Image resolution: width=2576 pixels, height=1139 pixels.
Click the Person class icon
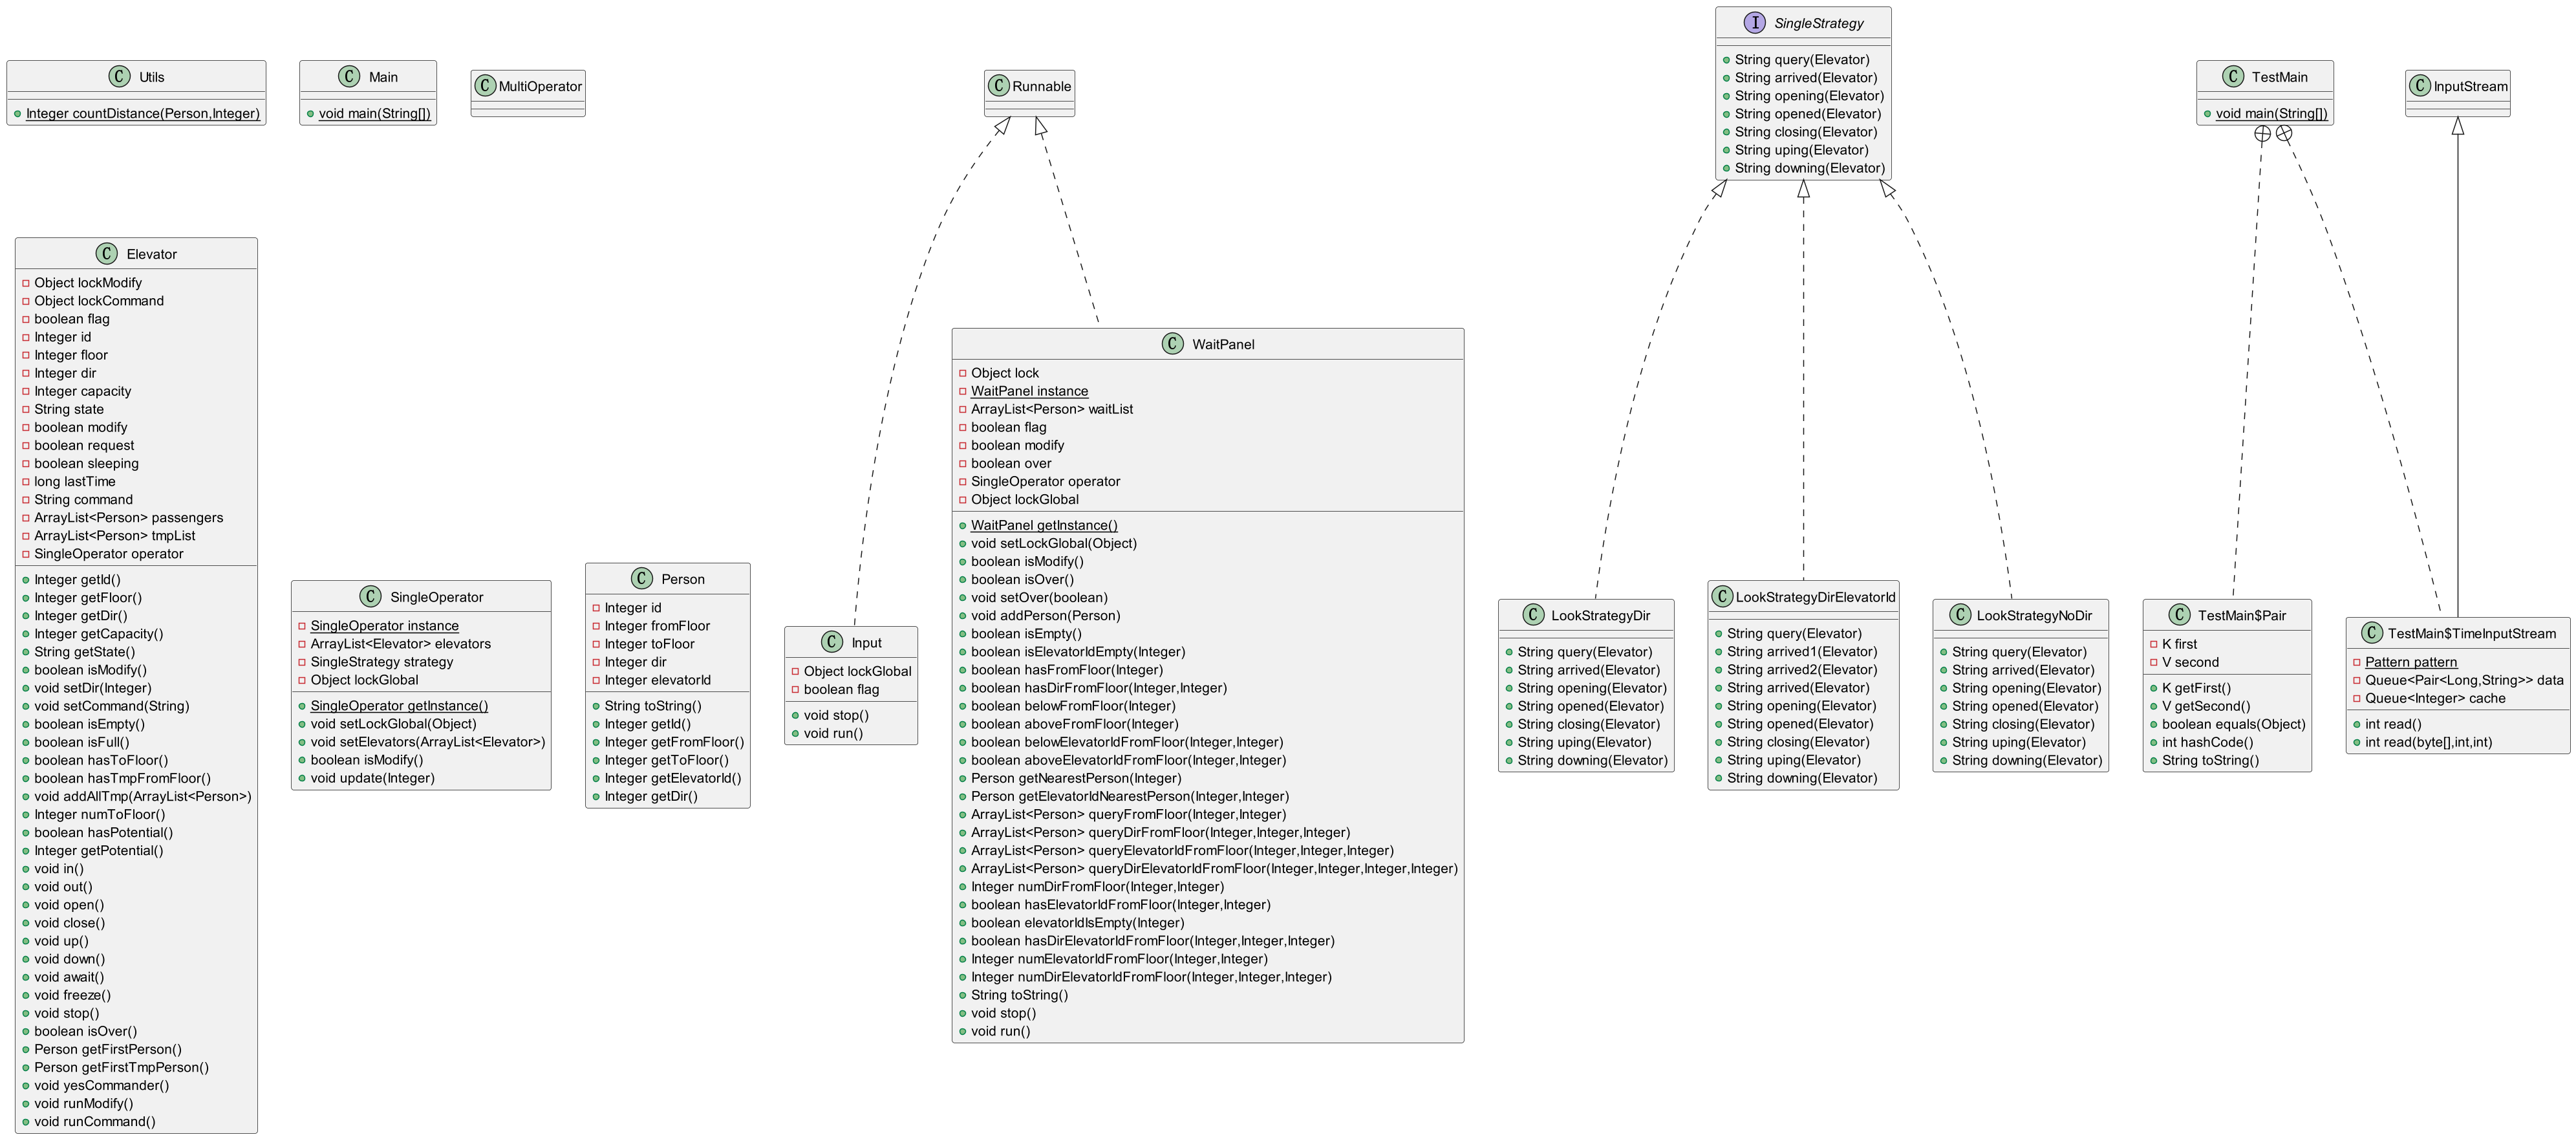(642, 579)
